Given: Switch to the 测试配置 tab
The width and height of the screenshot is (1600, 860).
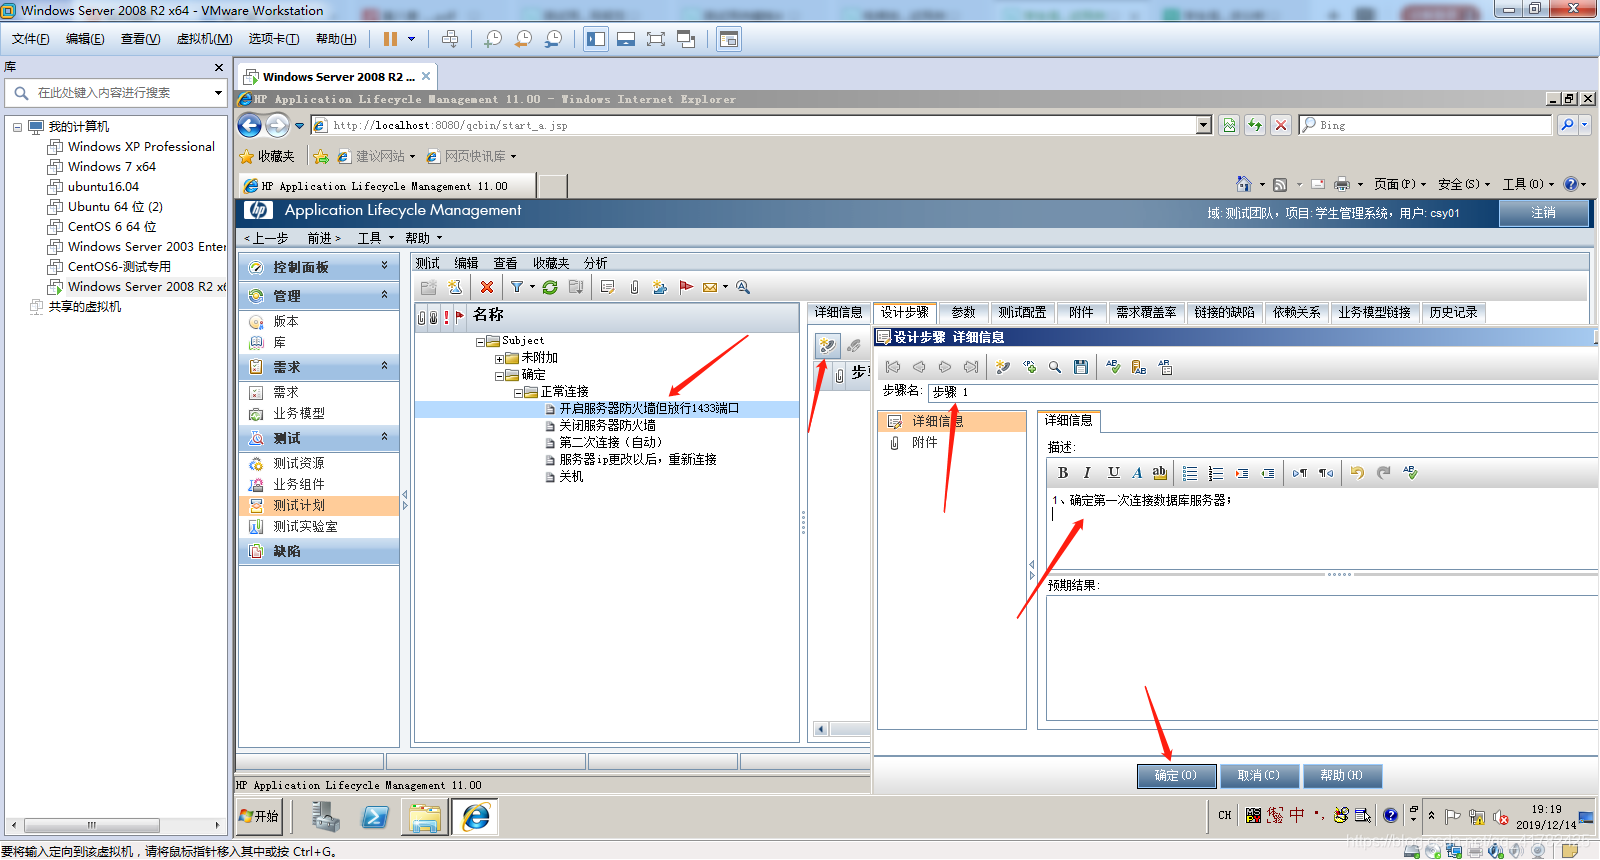Looking at the screenshot, I should pos(1022,312).
